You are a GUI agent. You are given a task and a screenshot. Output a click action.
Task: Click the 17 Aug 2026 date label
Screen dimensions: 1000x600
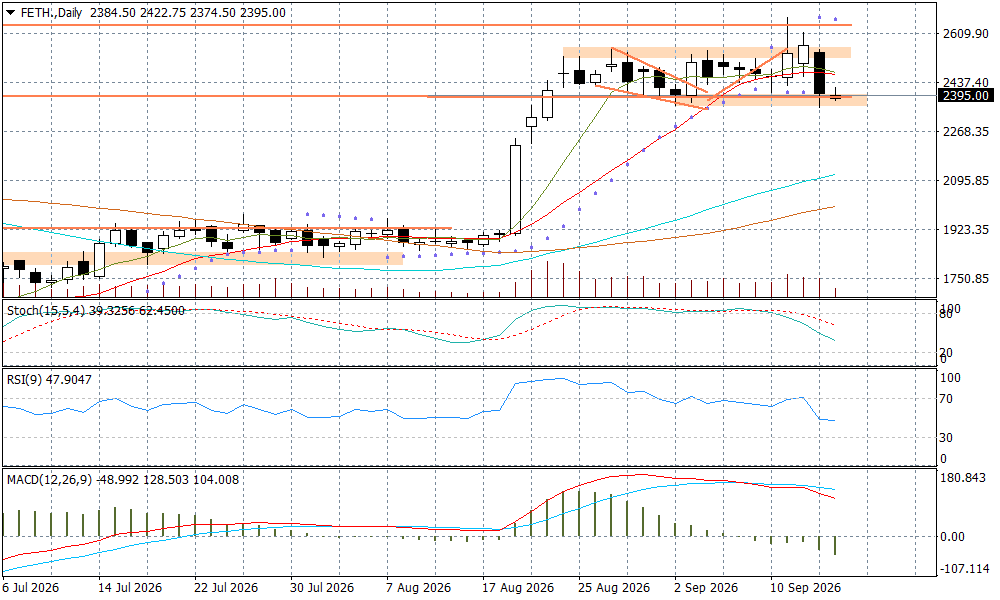tap(517, 588)
